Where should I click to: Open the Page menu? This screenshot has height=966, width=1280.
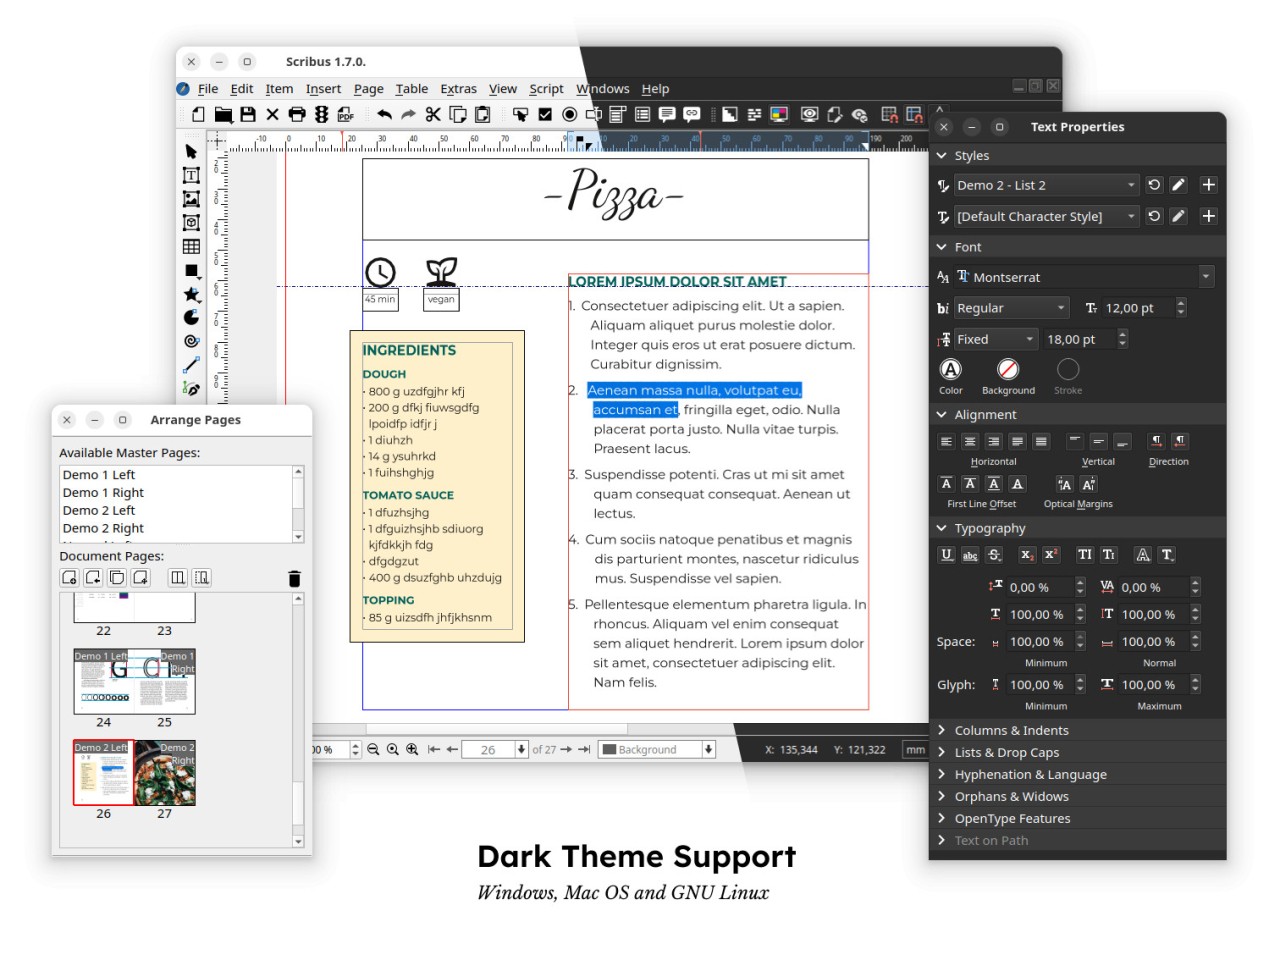coord(368,89)
